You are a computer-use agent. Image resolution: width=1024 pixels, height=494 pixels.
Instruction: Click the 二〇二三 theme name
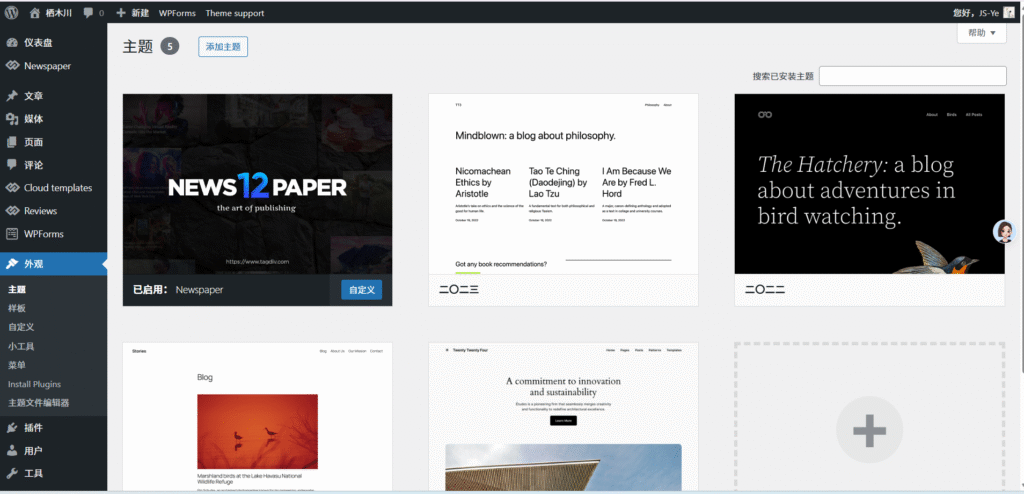point(458,289)
